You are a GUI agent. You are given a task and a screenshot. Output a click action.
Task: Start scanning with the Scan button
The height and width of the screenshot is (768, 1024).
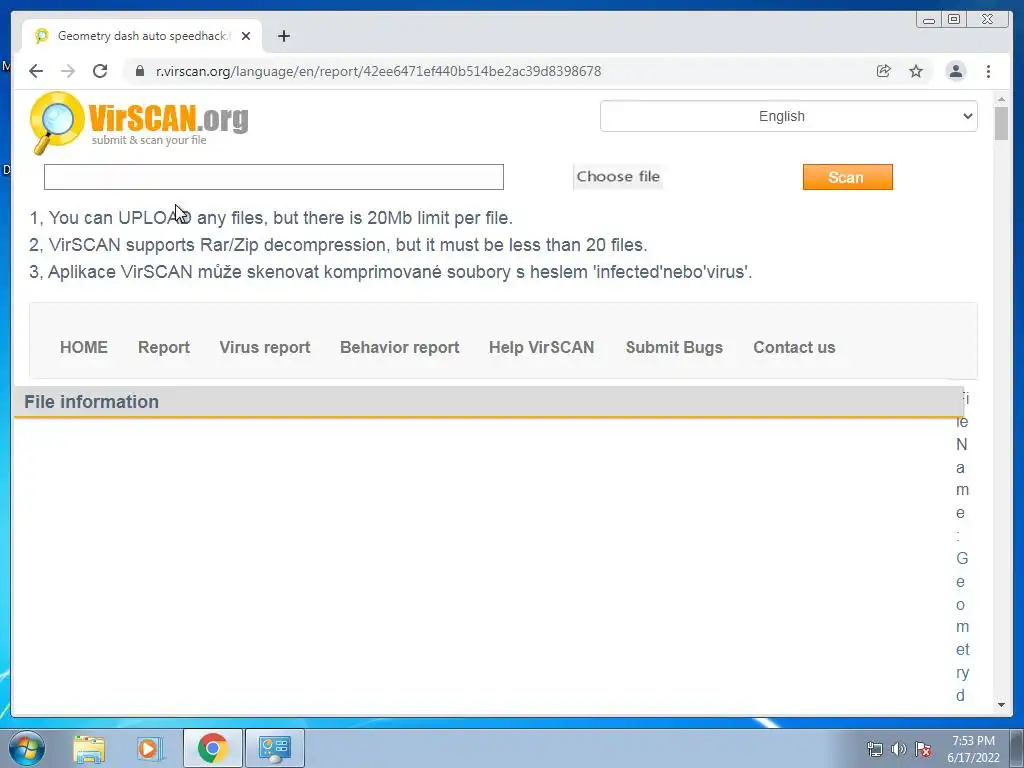pos(848,177)
